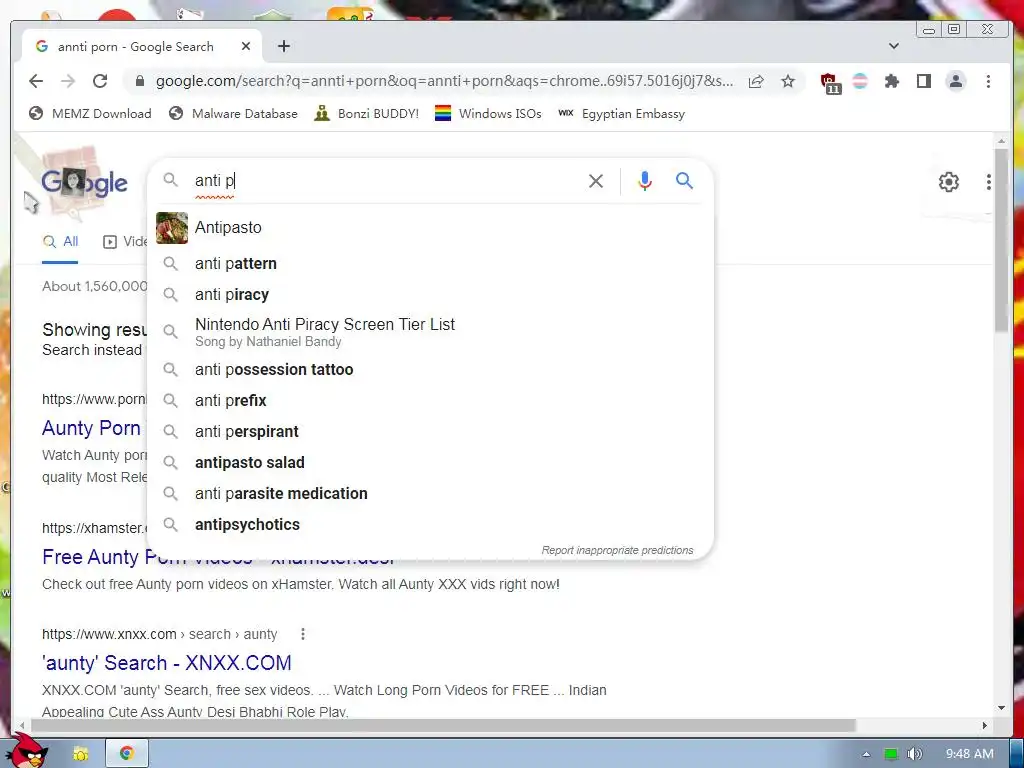The width and height of the screenshot is (1024, 768).
Task: Click into the Google search field
Action: click(x=385, y=181)
